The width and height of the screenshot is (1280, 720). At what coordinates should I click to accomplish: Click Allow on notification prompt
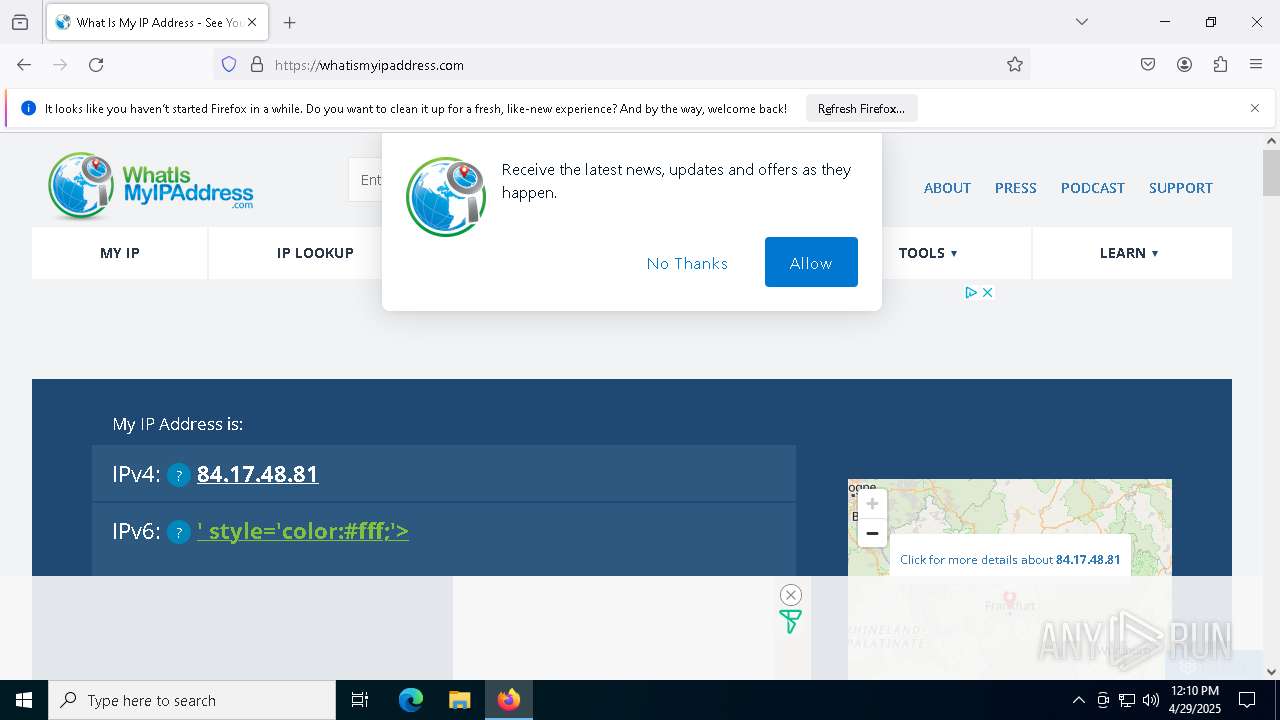pyautogui.click(x=811, y=262)
